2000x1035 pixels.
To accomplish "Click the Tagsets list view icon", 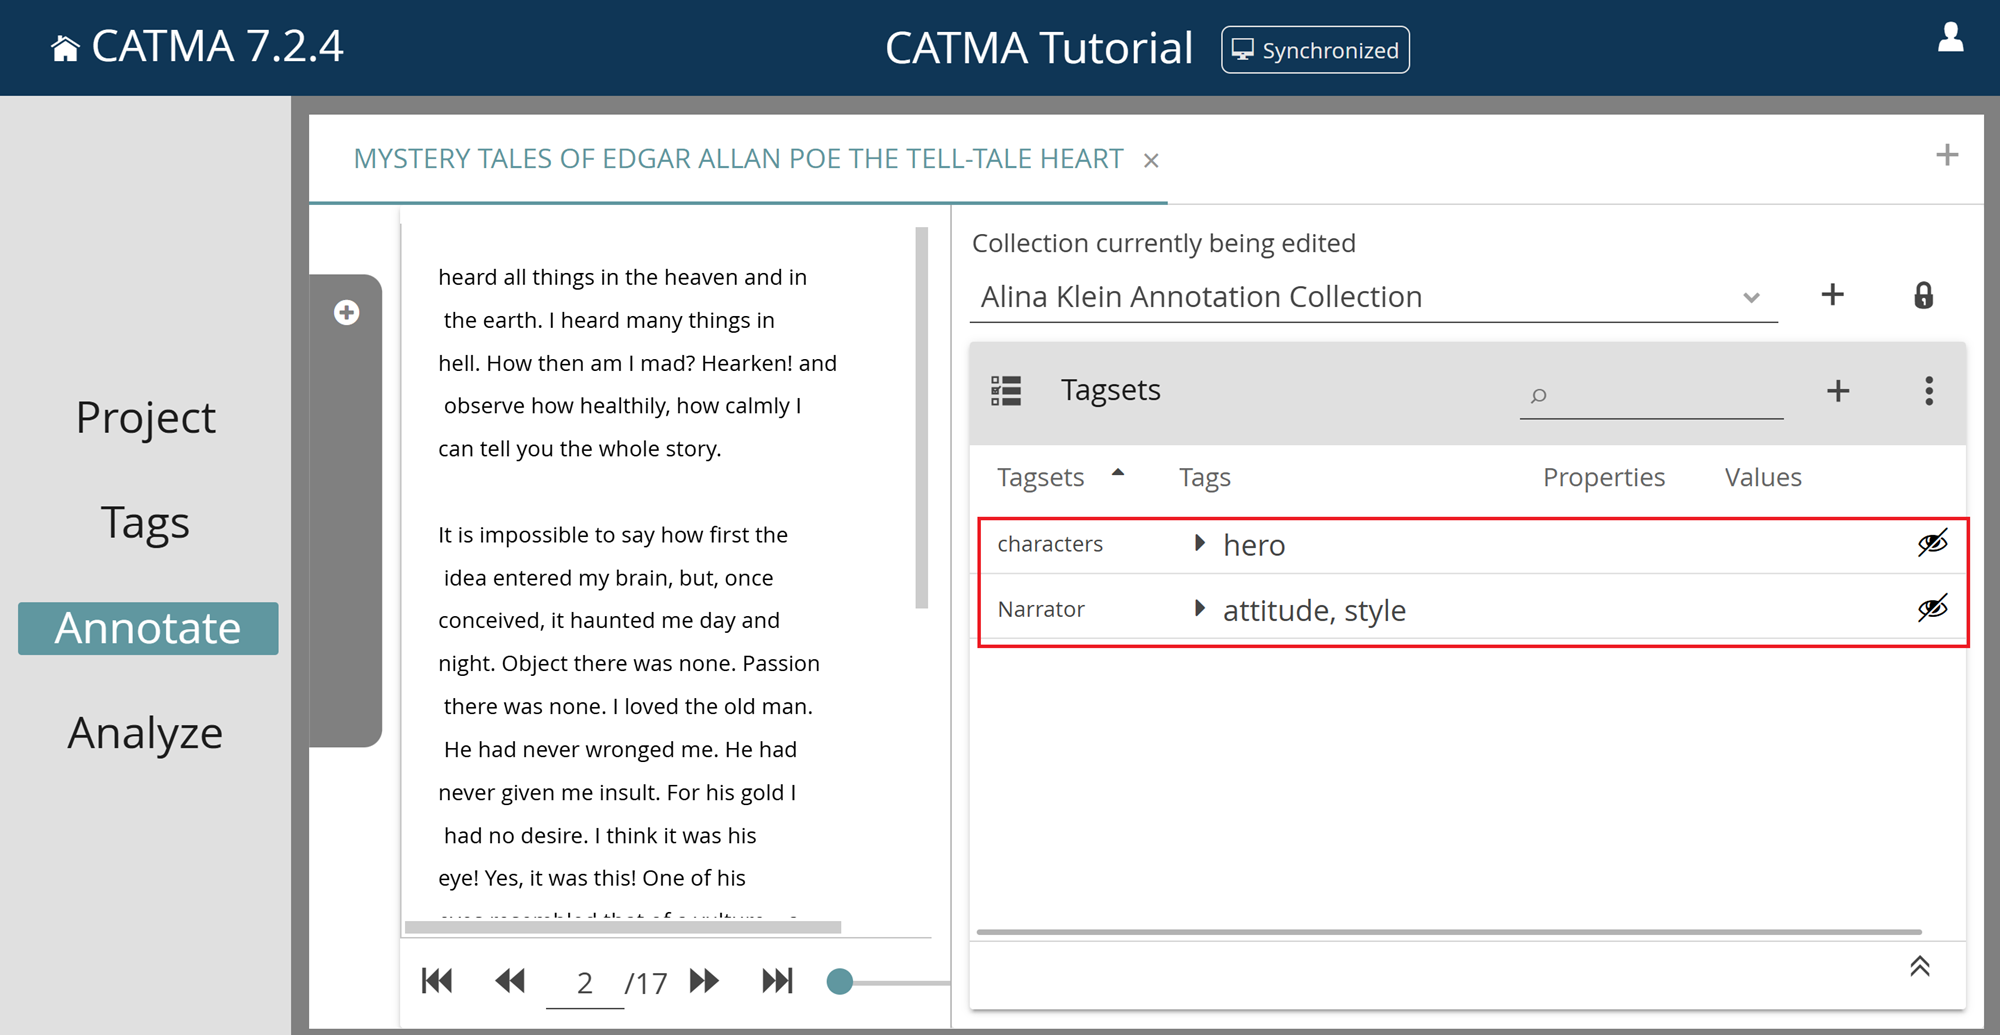I will 1006,391.
